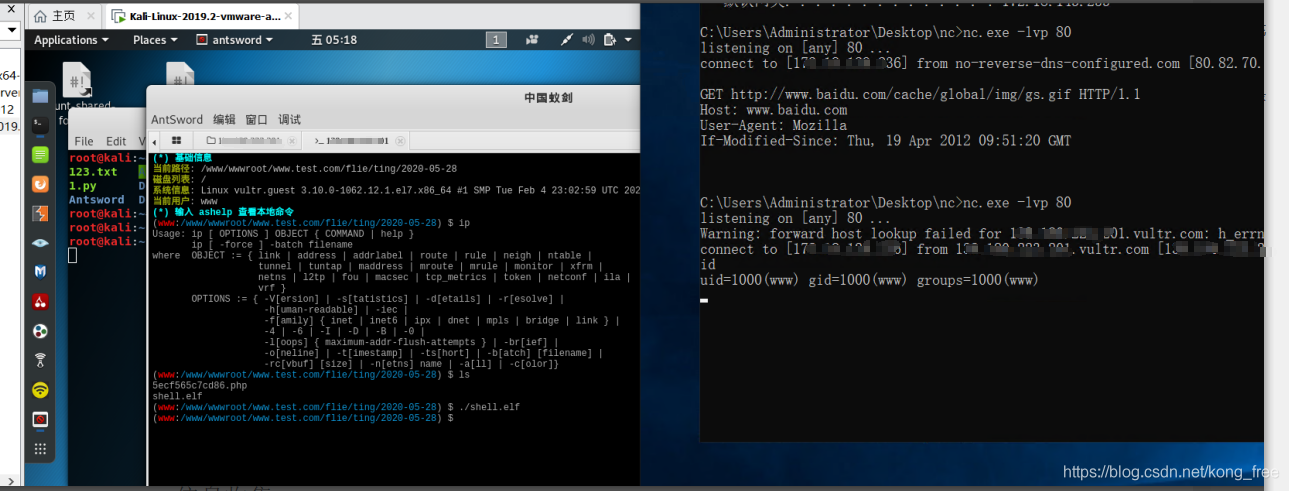
Task: Click the Host: www.baidu.com line in cmd
Action: 773,110
